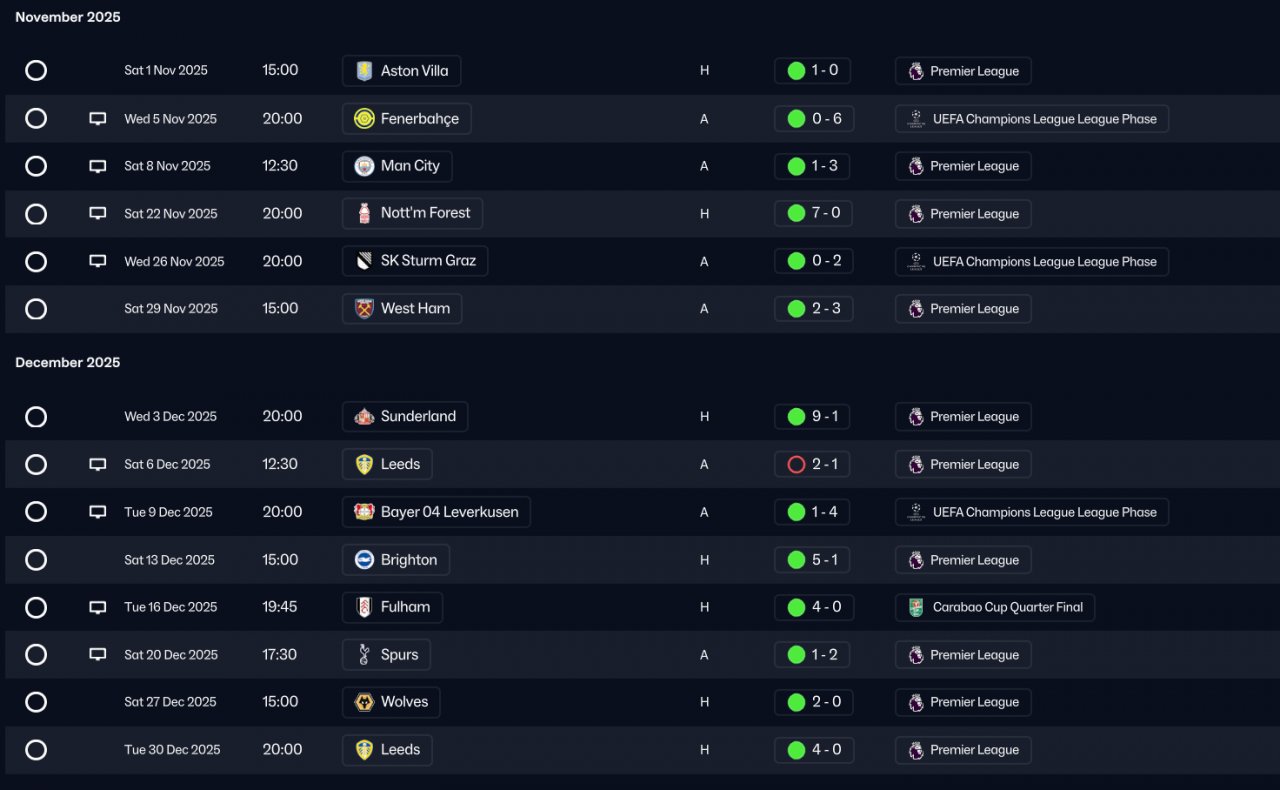Click the Champions League logo on Sturm Graz row
The image size is (1280, 790).
point(916,261)
